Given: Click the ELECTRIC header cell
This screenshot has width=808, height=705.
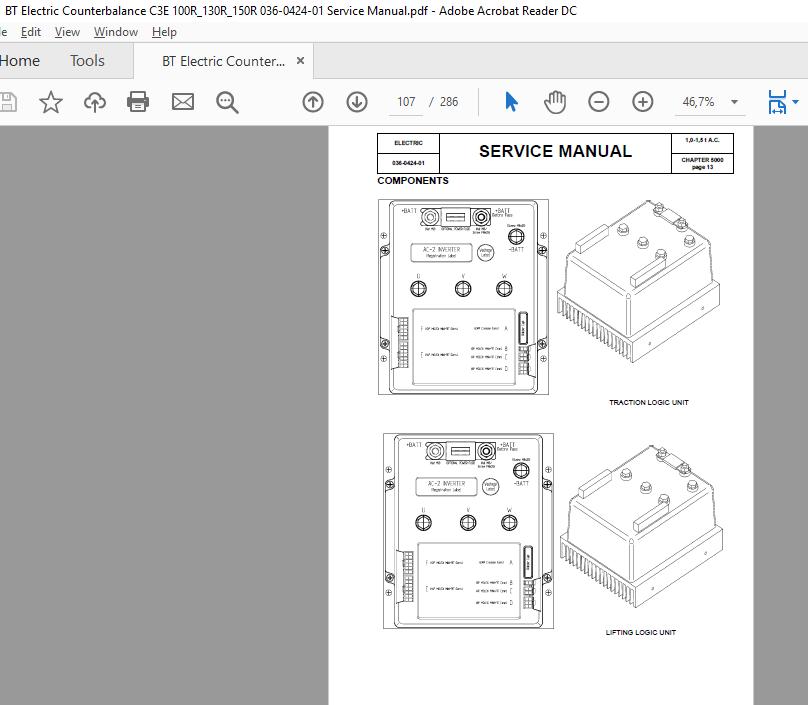Looking at the screenshot, I should 408,143.
